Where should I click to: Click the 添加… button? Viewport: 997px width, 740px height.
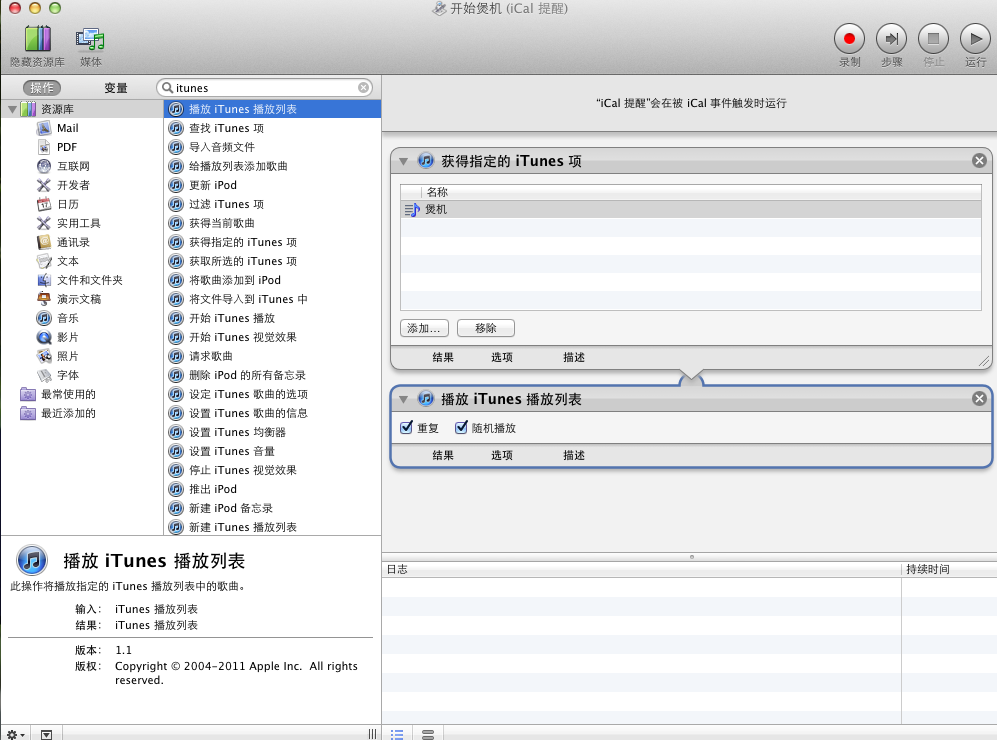coord(424,328)
